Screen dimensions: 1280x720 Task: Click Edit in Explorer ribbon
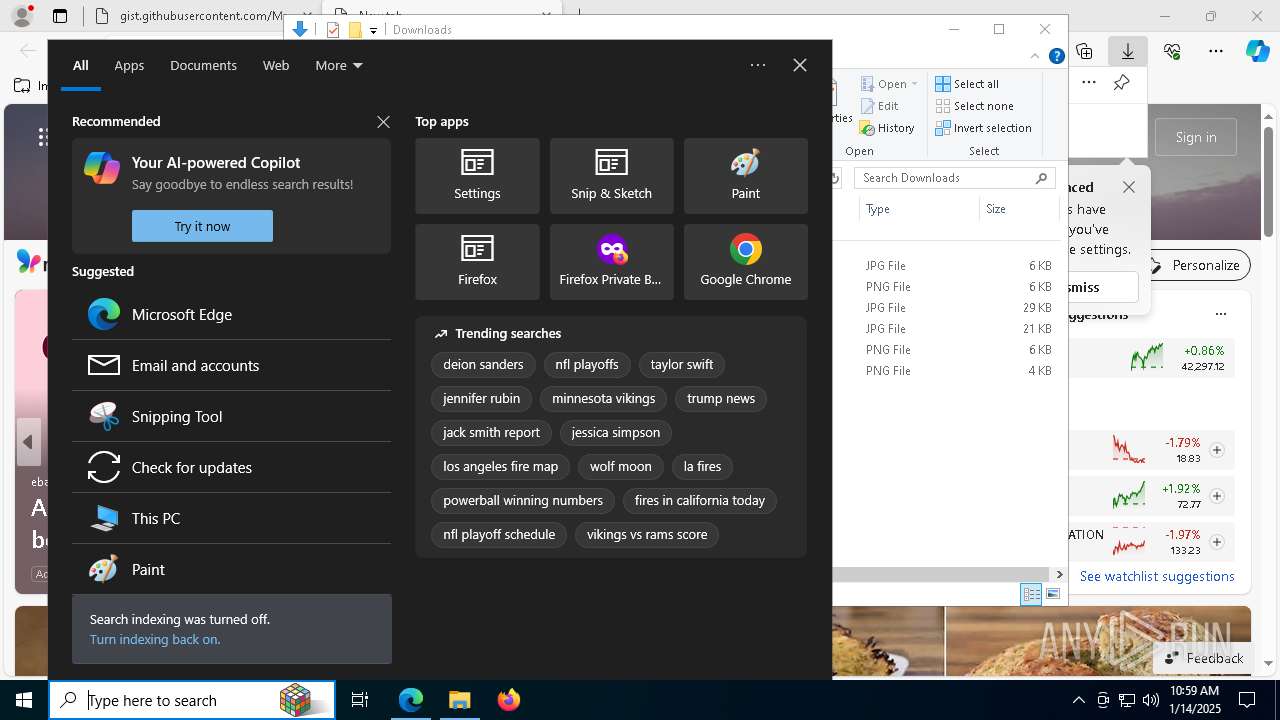[x=880, y=106]
